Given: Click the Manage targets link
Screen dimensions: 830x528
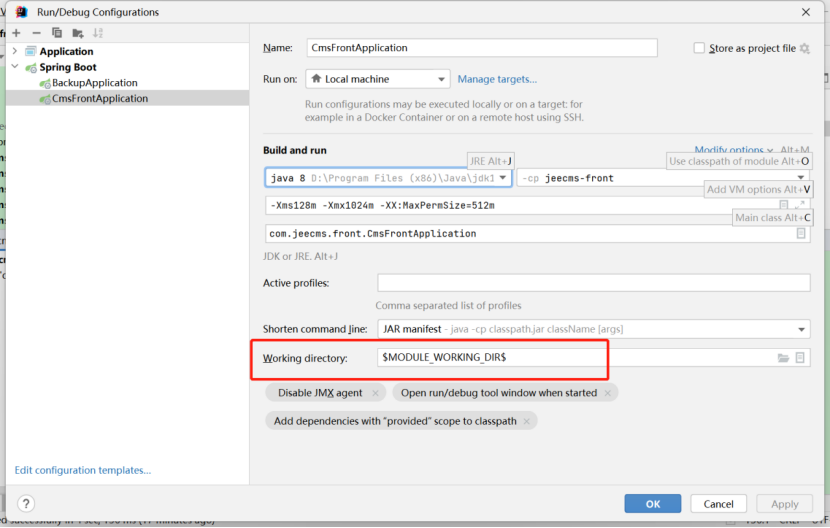Looking at the screenshot, I should point(497,79).
